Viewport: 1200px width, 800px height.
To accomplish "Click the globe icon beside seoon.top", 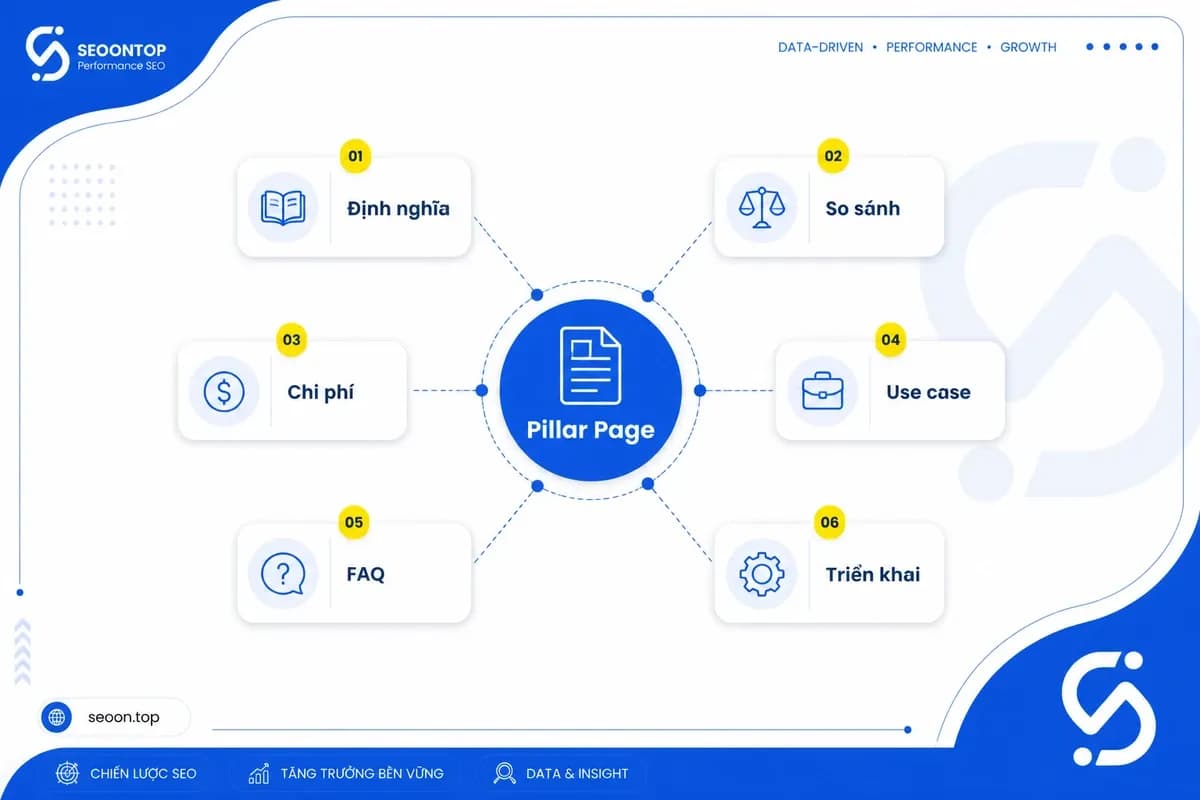I will (x=57, y=717).
